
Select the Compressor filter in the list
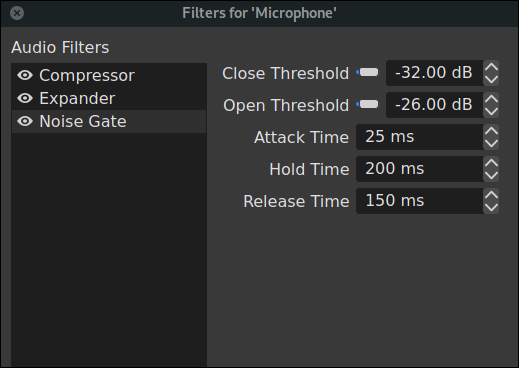pyautogui.click(x=109, y=75)
